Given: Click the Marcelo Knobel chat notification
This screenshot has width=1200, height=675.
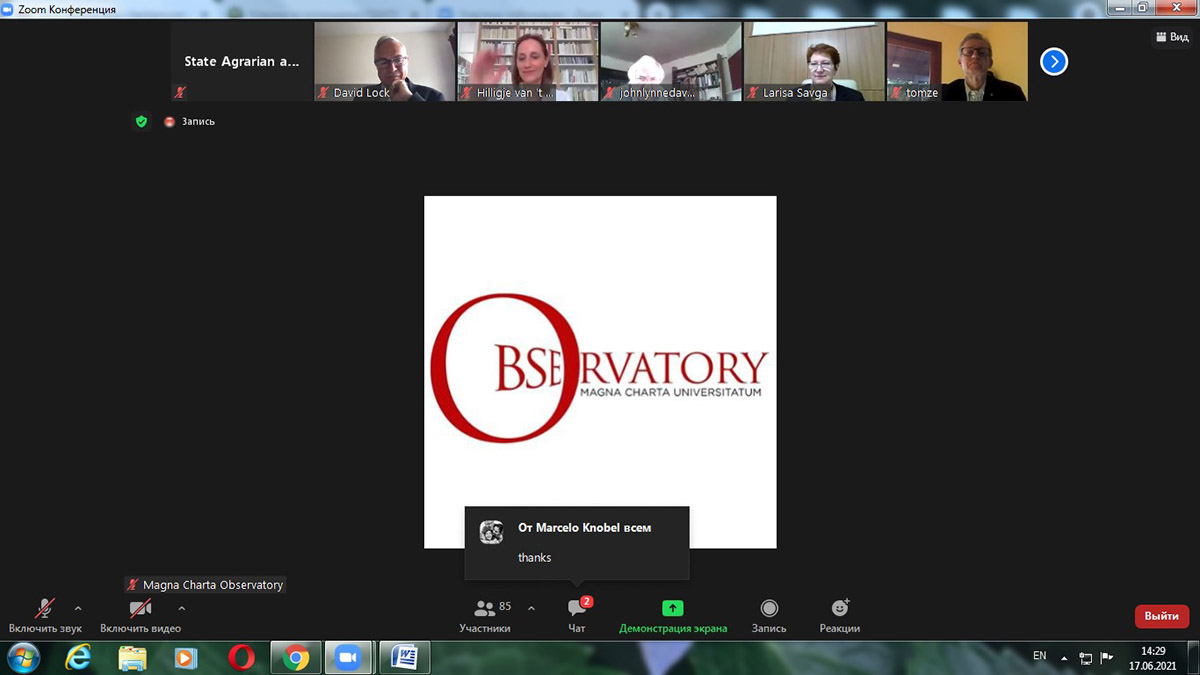Looking at the screenshot, I should click(x=577, y=542).
